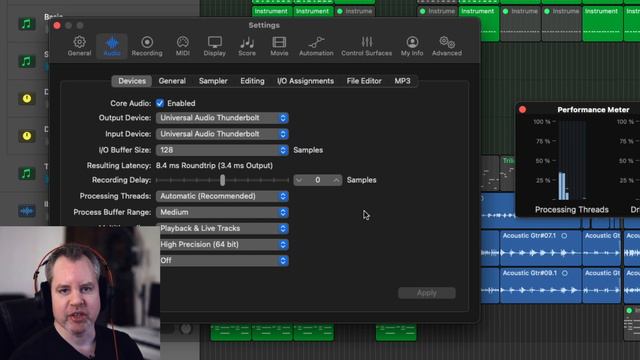This screenshot has width=640, height=360.
Task: Open General settings pane
Action: 79,46
